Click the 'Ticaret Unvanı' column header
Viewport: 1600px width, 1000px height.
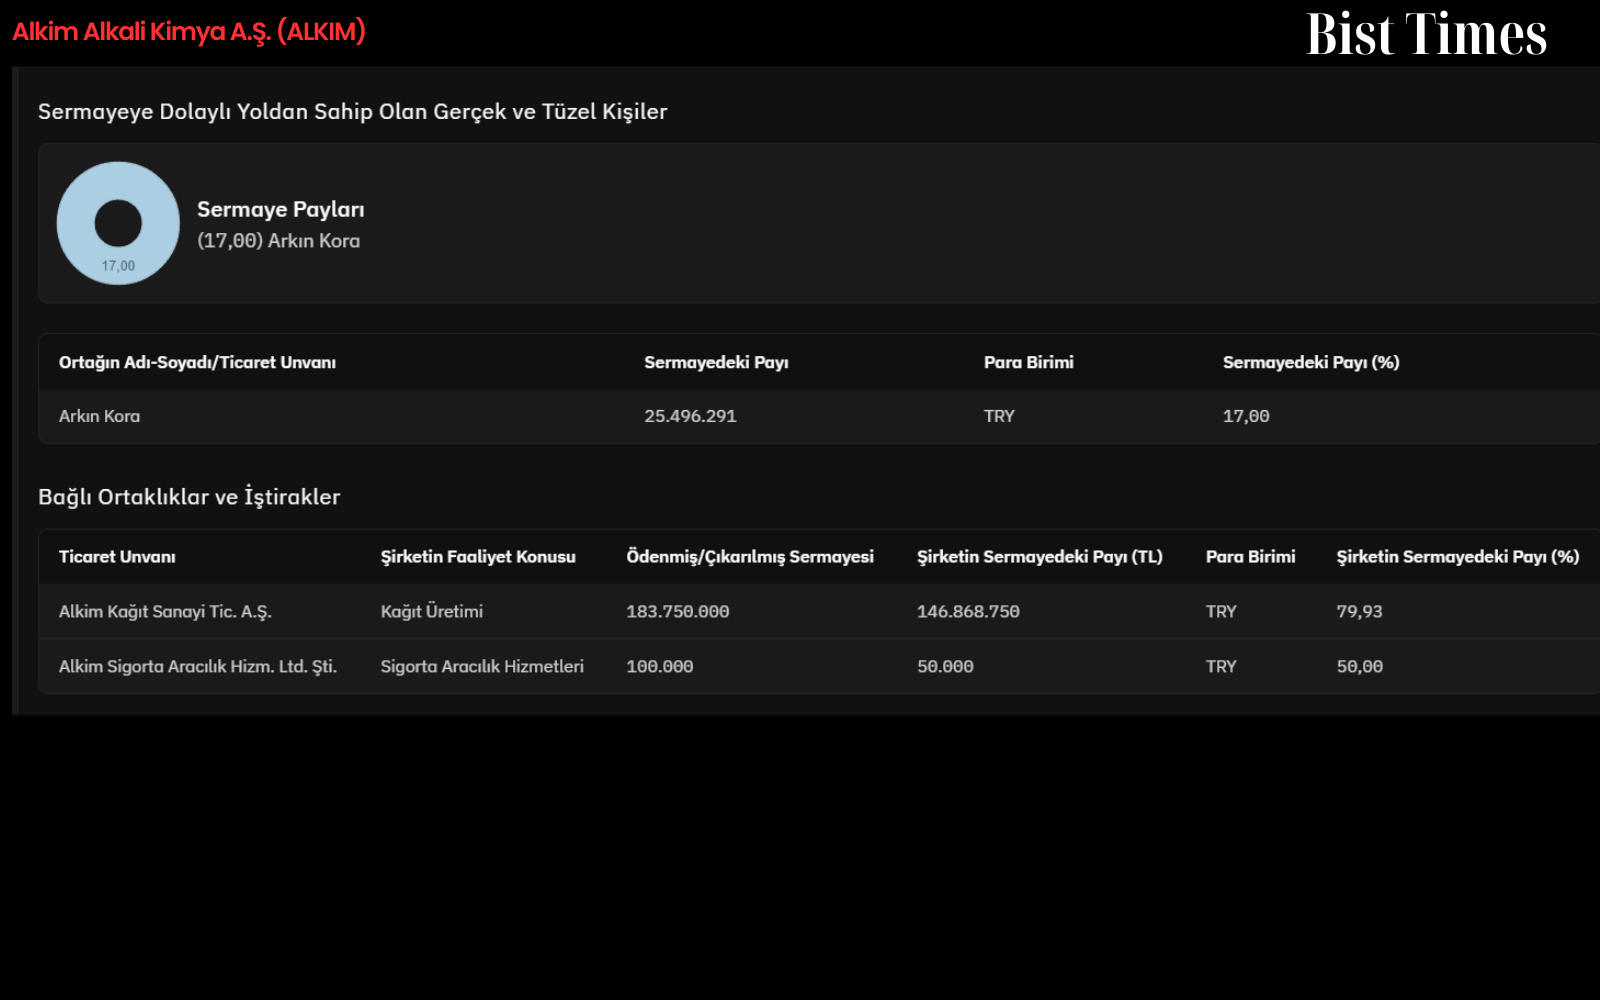coord(117,557)
